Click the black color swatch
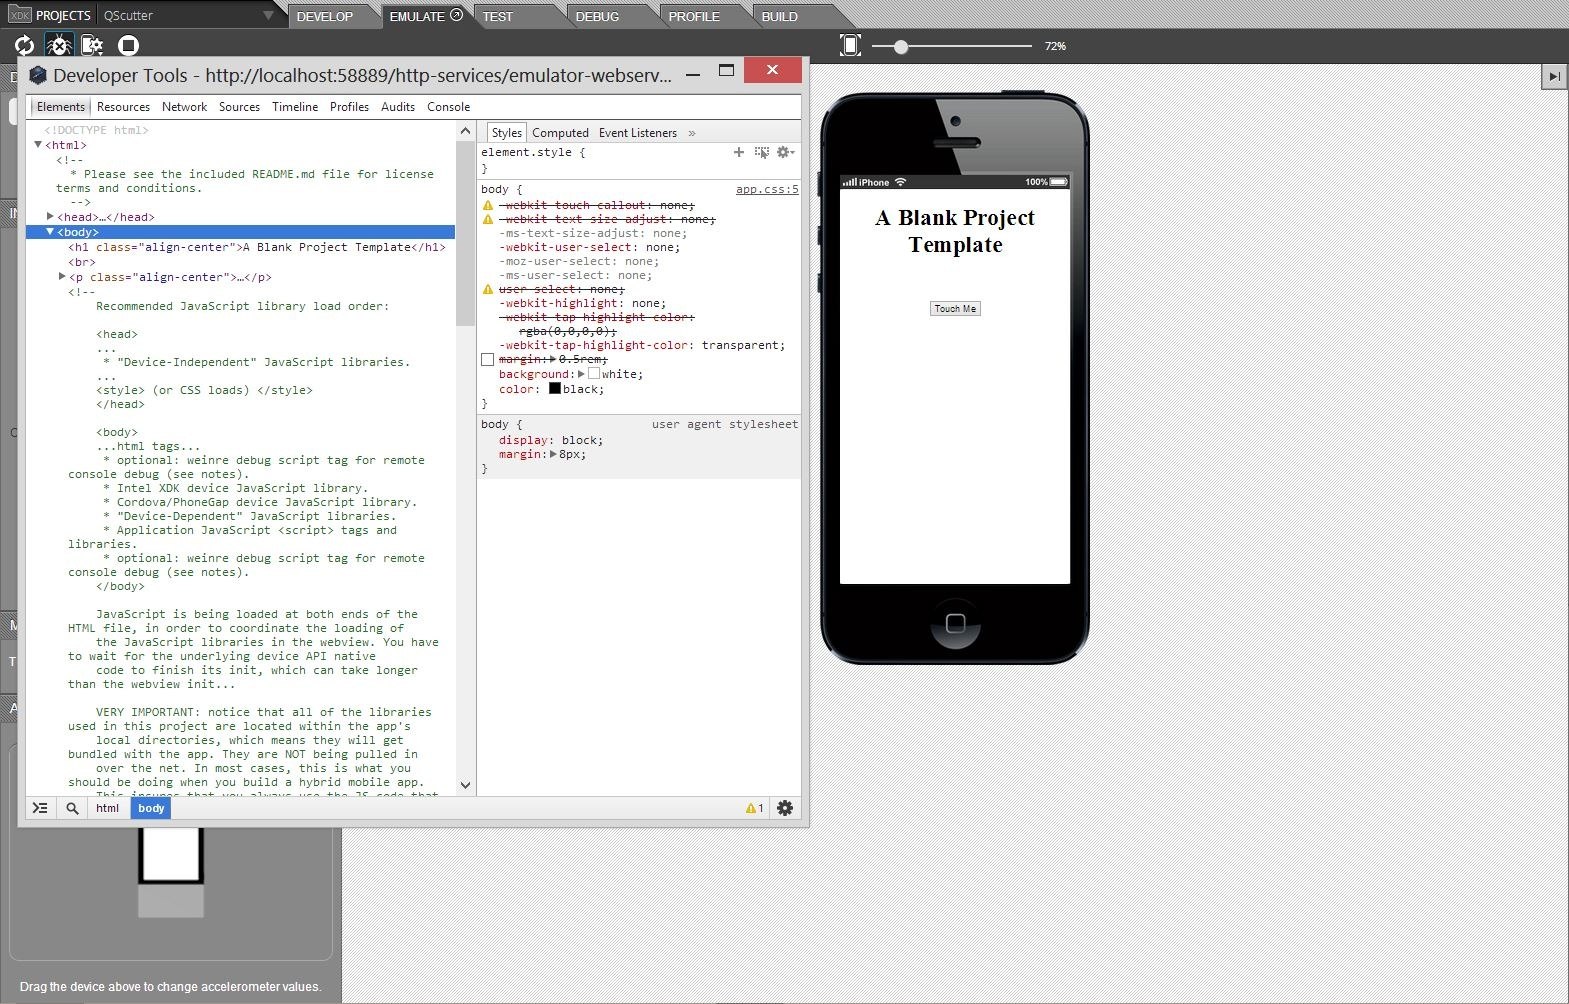The image size is (1569, 1004). pyautogui.click(x=554, y=389)
